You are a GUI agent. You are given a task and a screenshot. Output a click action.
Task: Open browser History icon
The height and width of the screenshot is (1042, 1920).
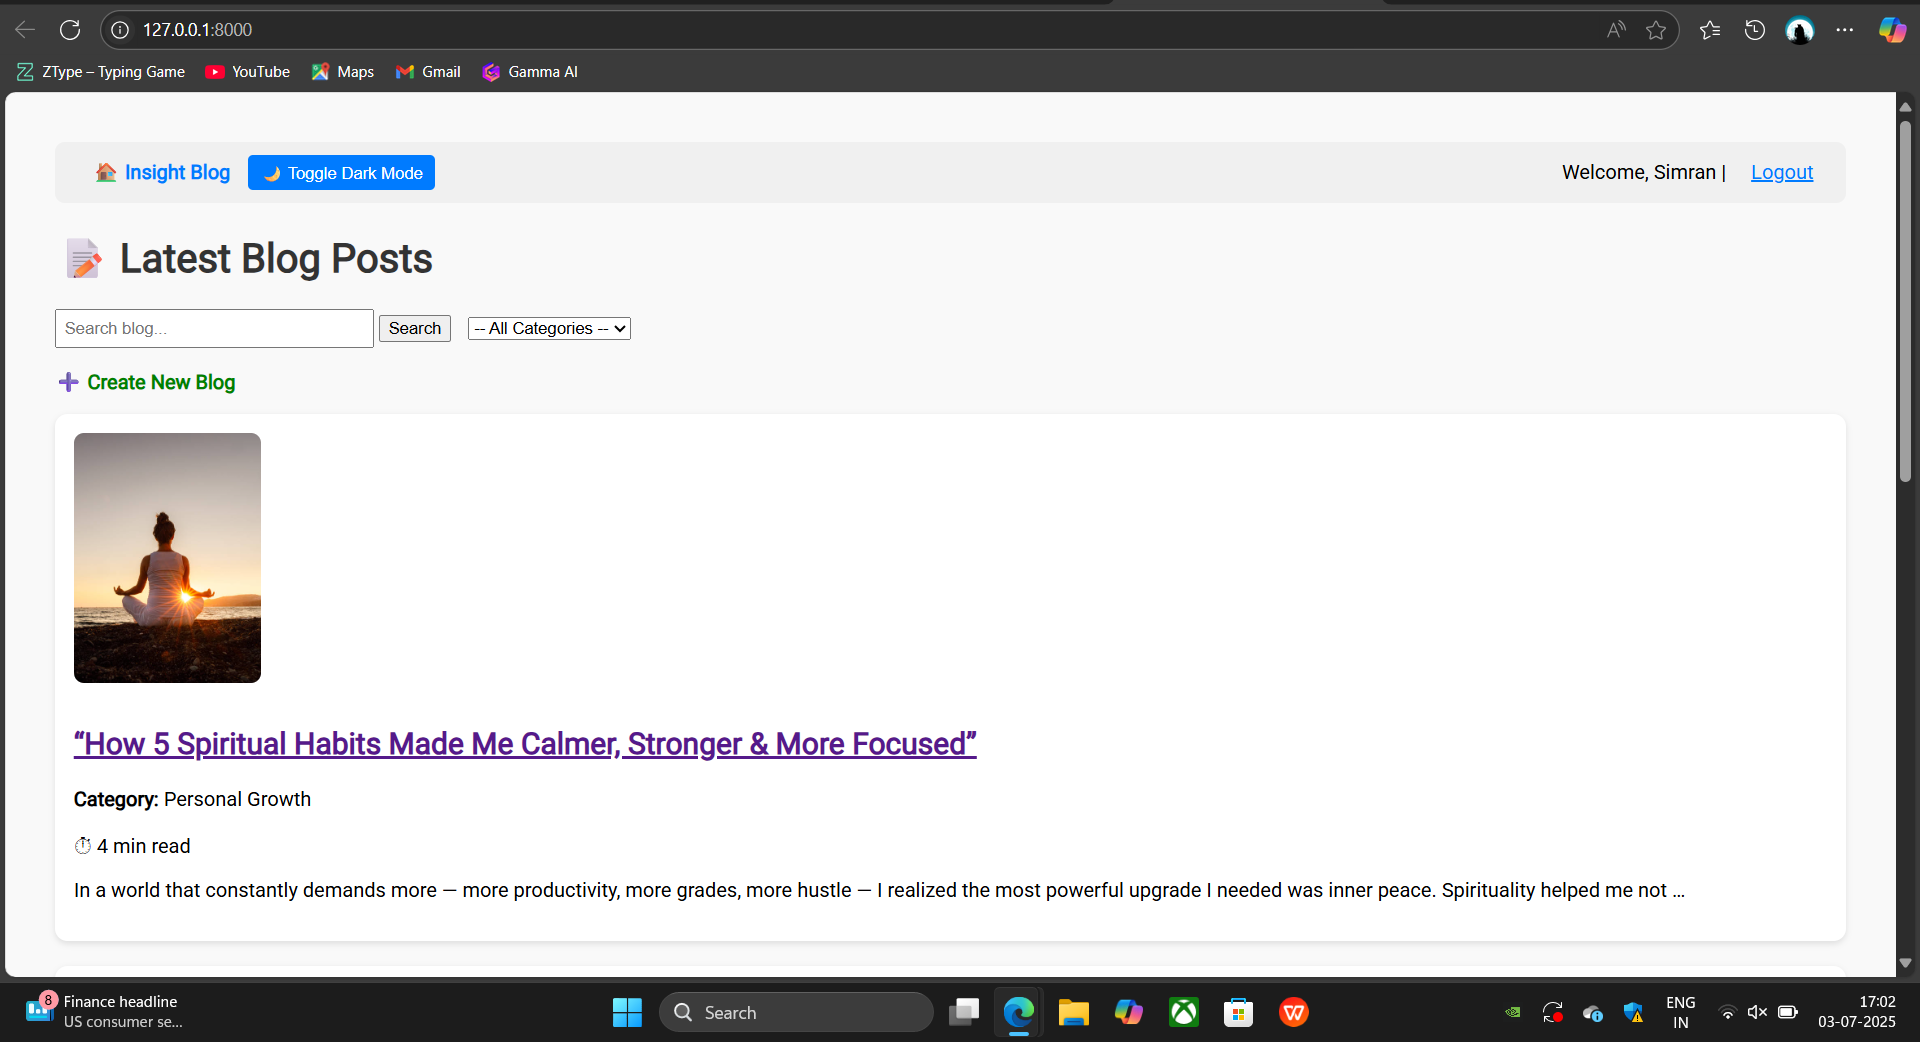click(x=1755, y=30)
